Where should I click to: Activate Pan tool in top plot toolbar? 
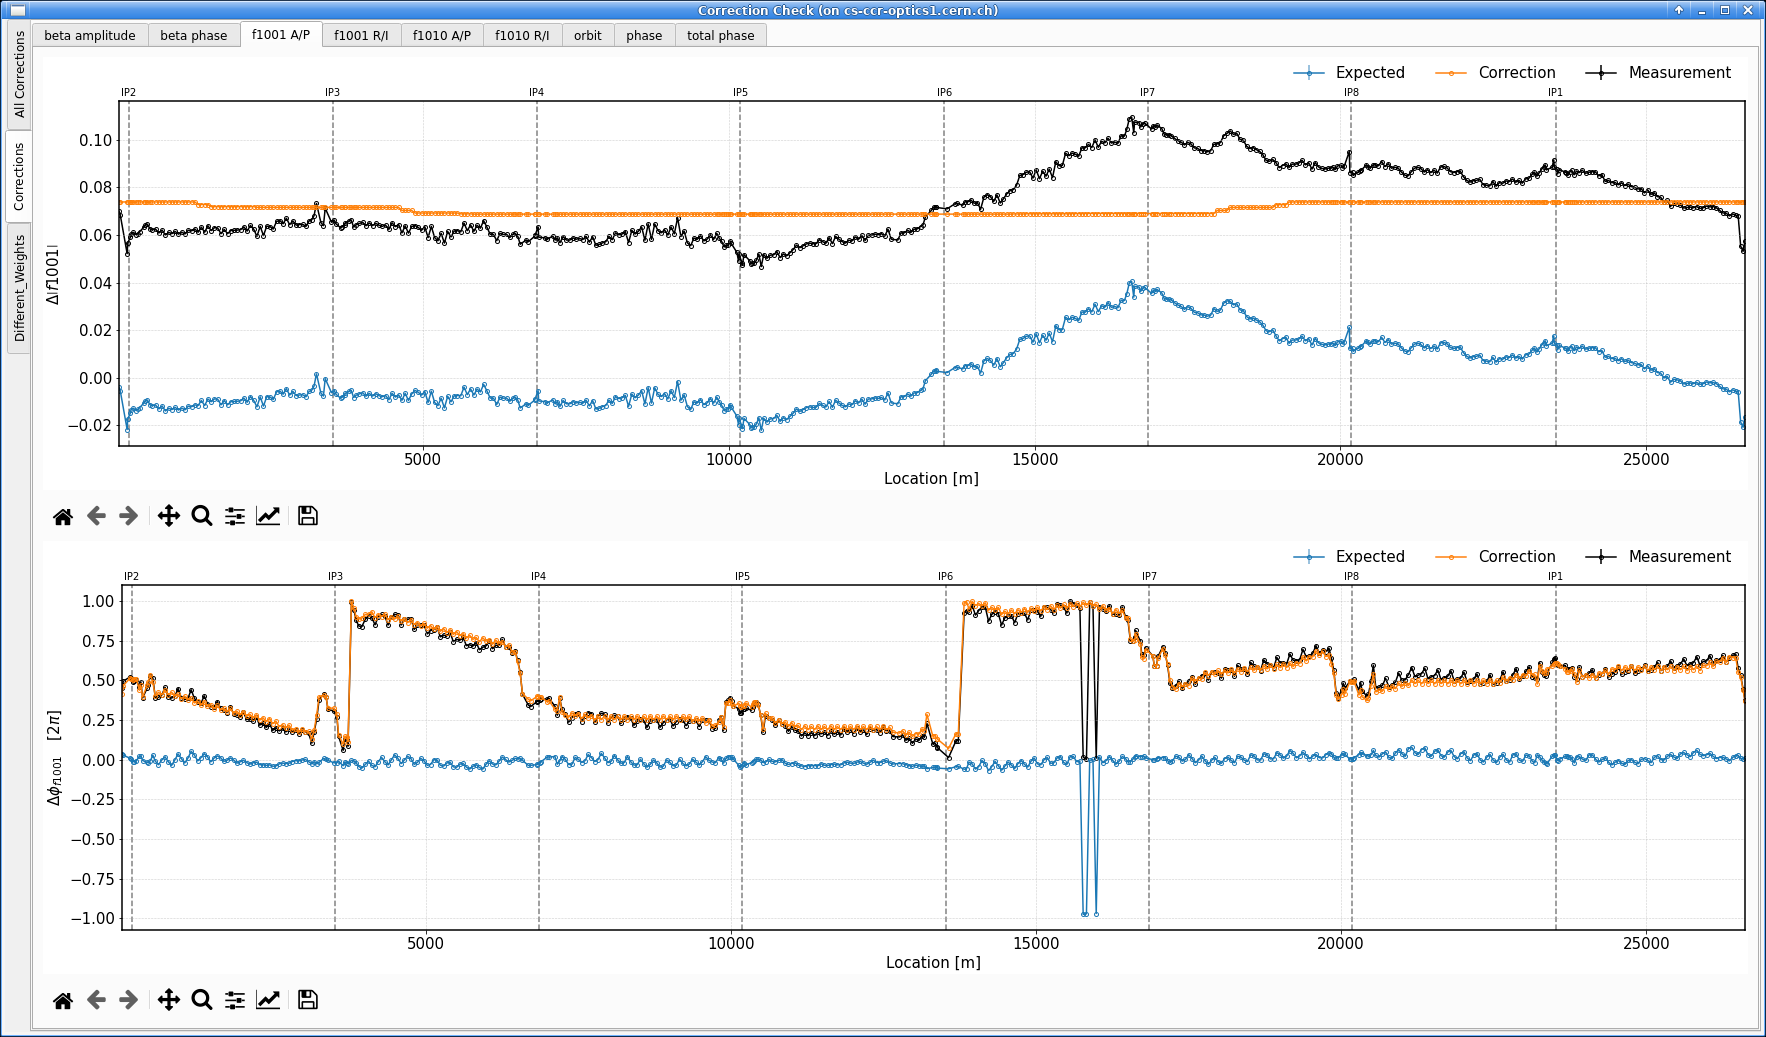click(x=169, y=516)
